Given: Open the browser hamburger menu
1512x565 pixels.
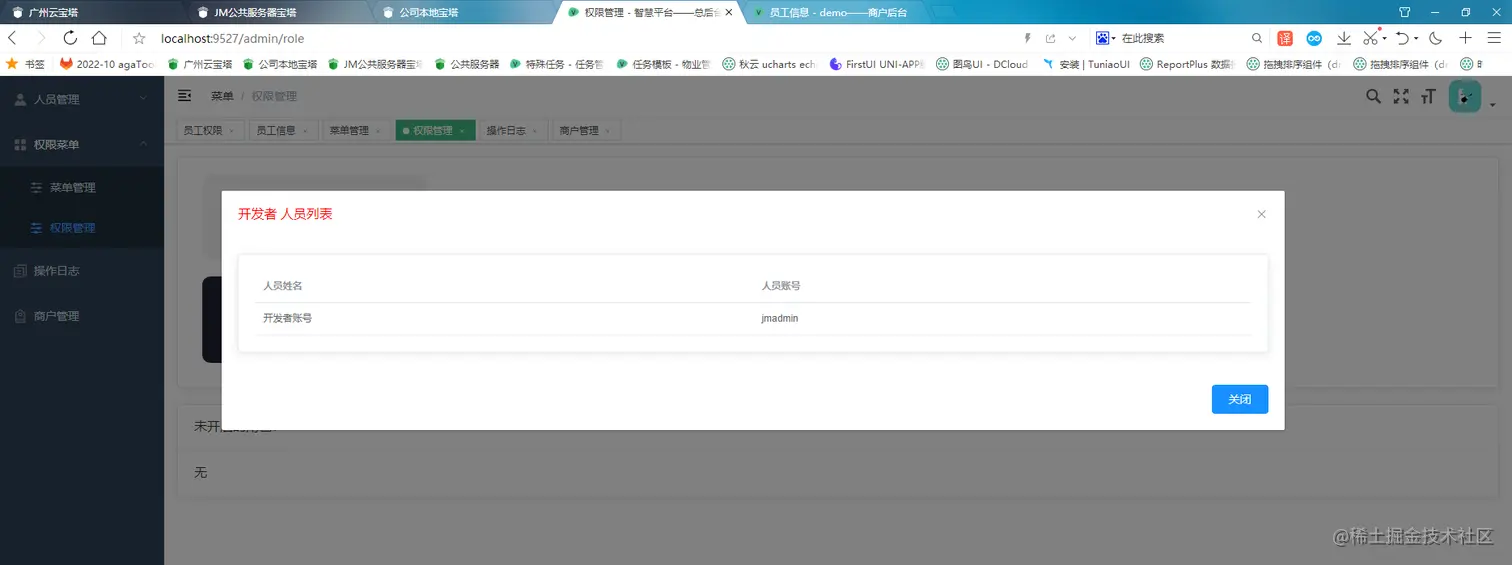Looking at the screenshot, I should [x=1494, y=38].
